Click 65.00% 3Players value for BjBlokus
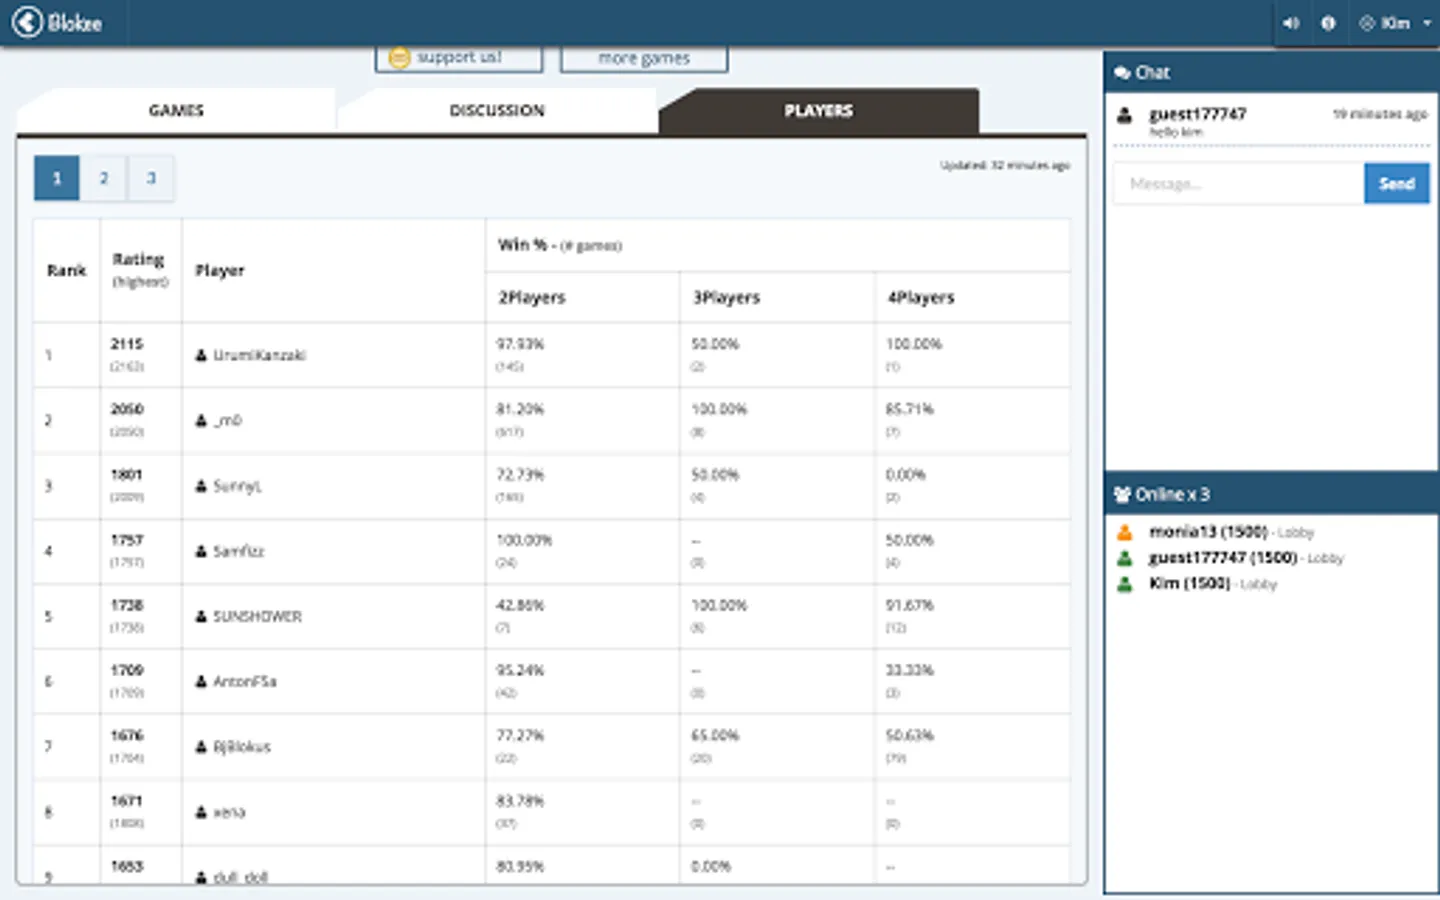The image size is (1440, 900). click(715, 736)
